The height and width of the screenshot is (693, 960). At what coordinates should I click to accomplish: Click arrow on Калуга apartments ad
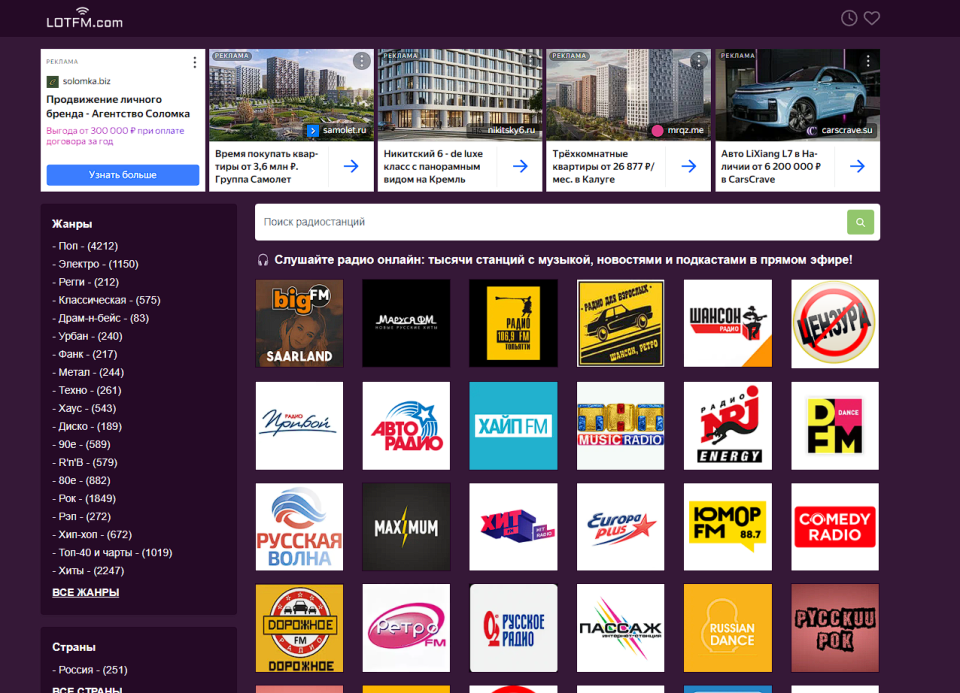point(689,166)
